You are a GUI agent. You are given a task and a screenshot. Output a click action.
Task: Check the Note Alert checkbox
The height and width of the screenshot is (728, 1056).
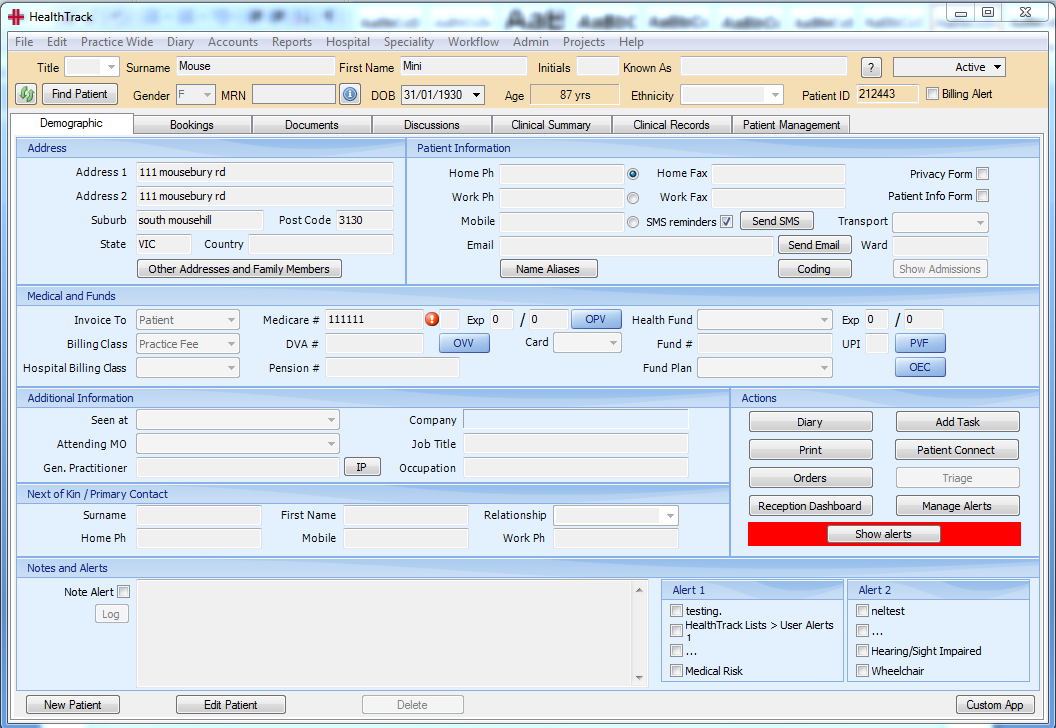tap(123, 591)
